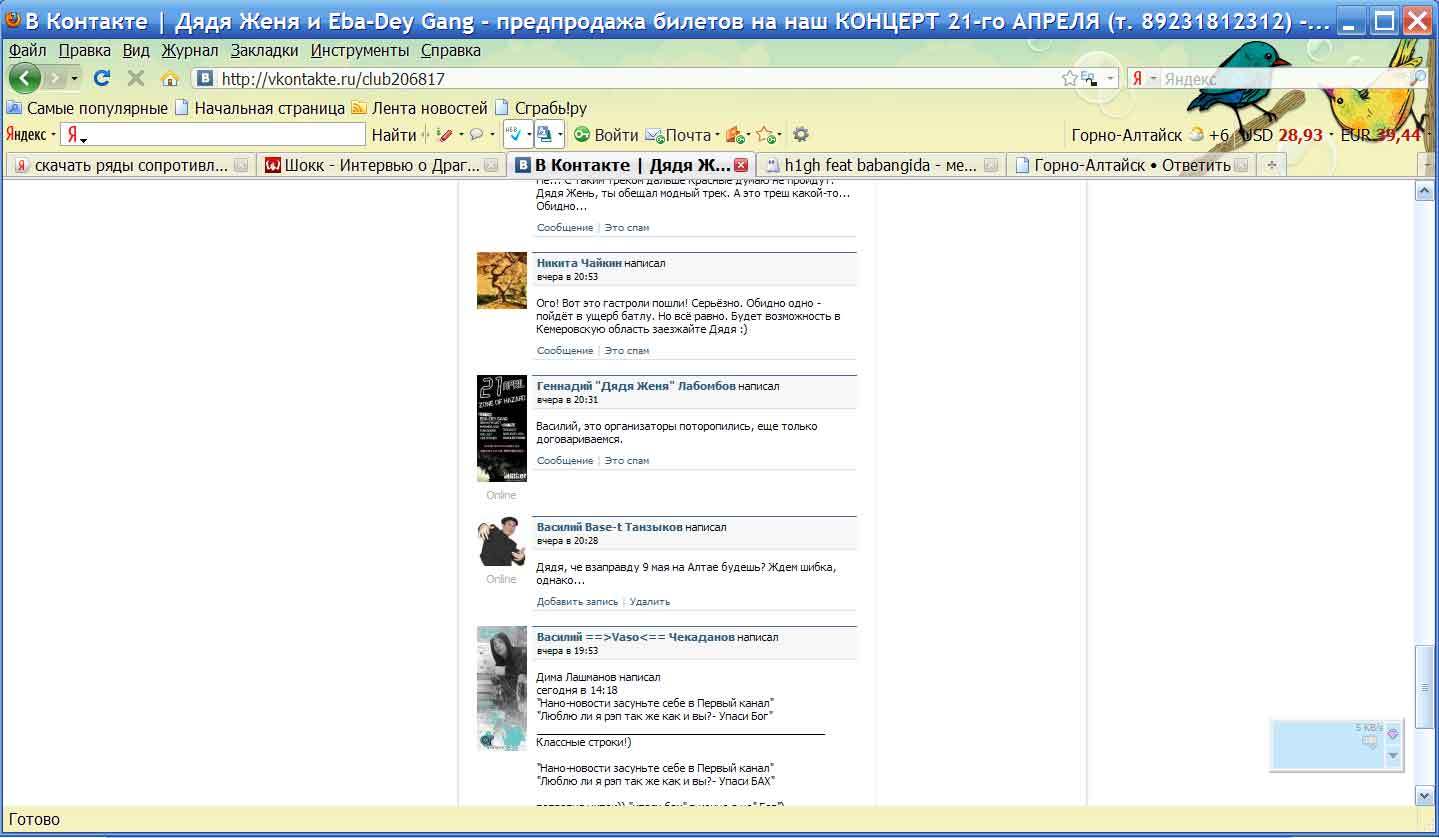Click the Yandex bar search input field
Viewport: 1439px width, 838px height.
213,135
